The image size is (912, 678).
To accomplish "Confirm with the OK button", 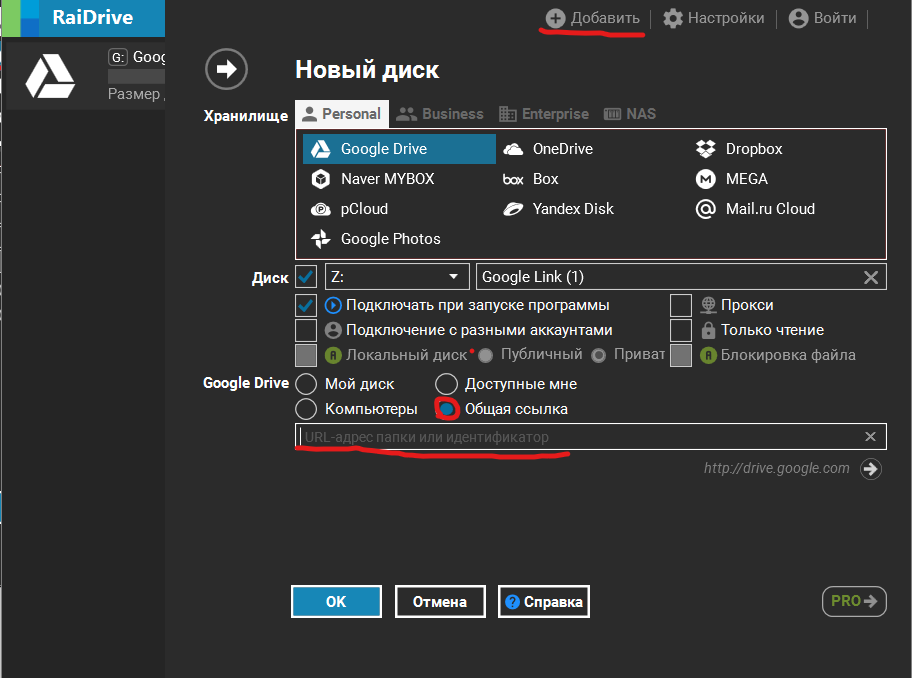I will (x=336, y=601).
